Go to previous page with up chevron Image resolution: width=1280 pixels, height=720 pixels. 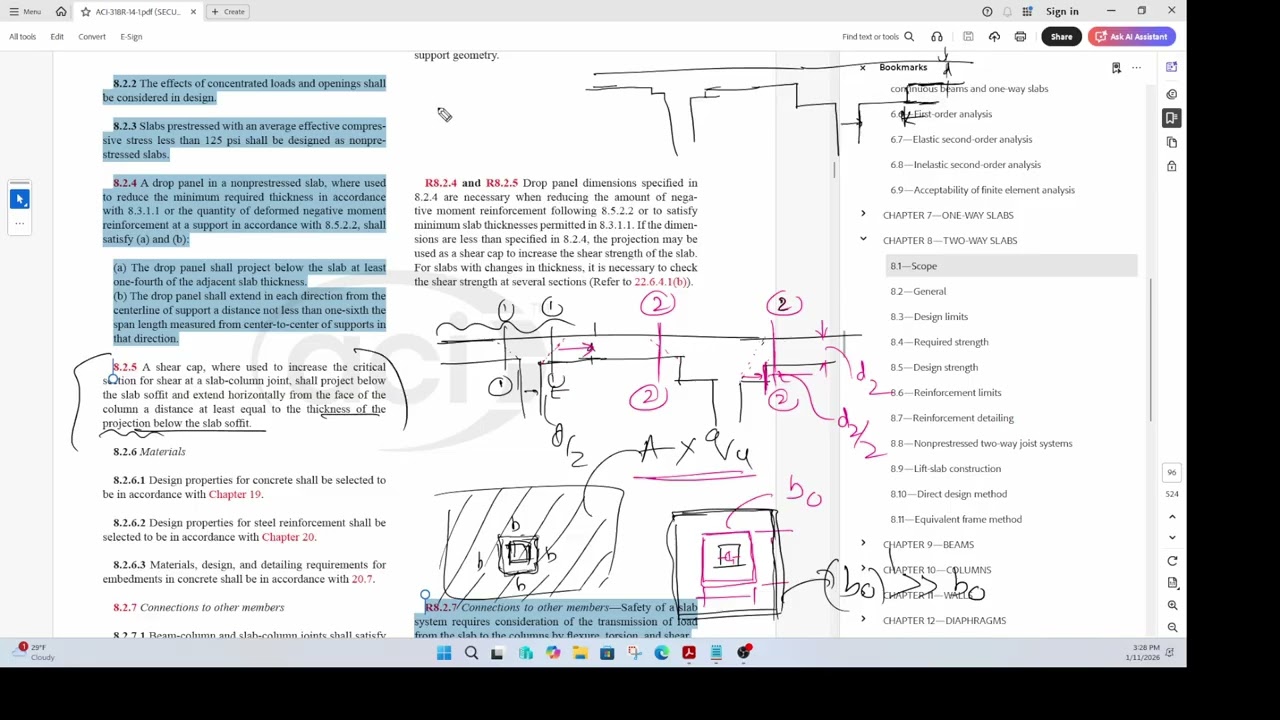tap(1172, 517)
